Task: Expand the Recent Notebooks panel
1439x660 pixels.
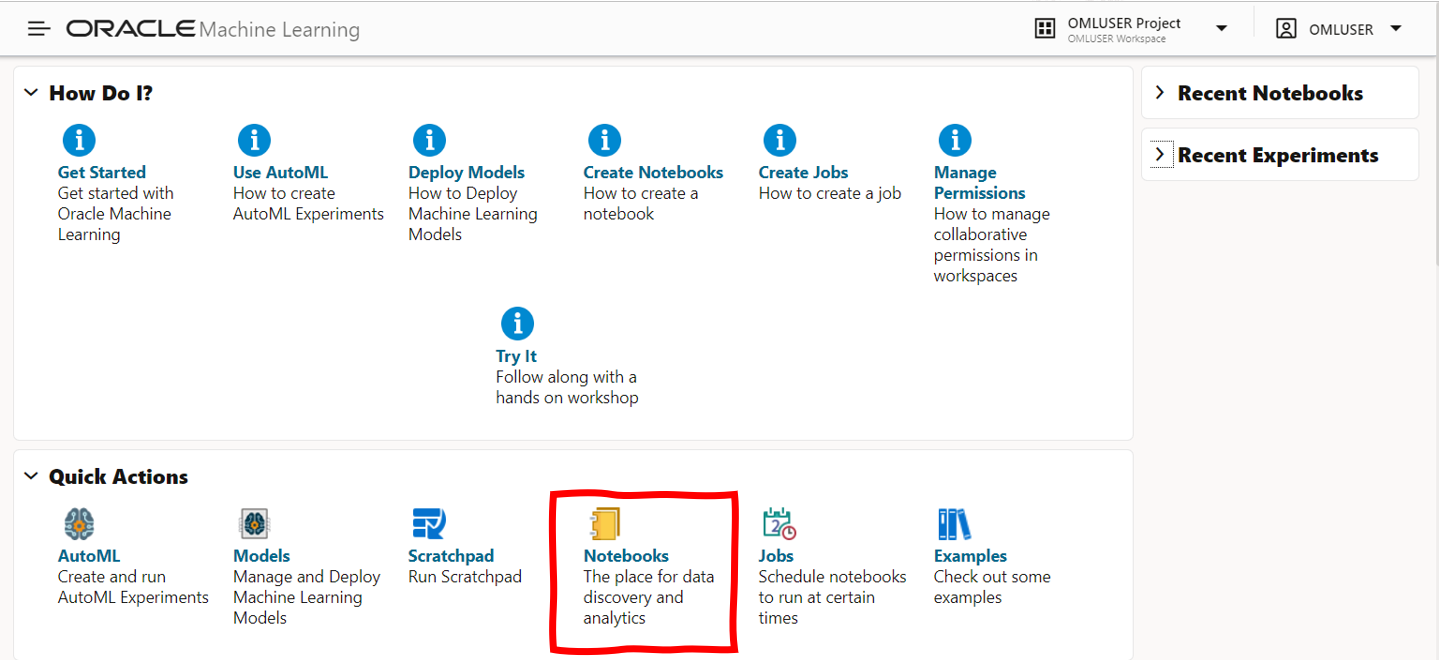Action: 1160,93
